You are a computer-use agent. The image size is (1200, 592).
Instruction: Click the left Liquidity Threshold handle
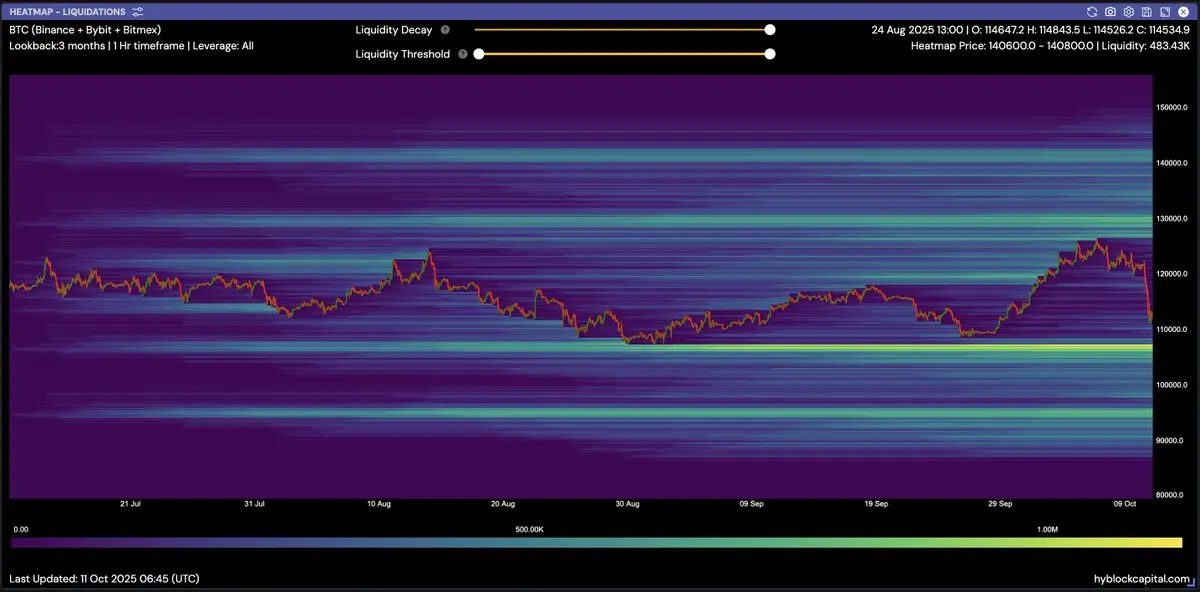pyautogui.click(x=478, y=54)
